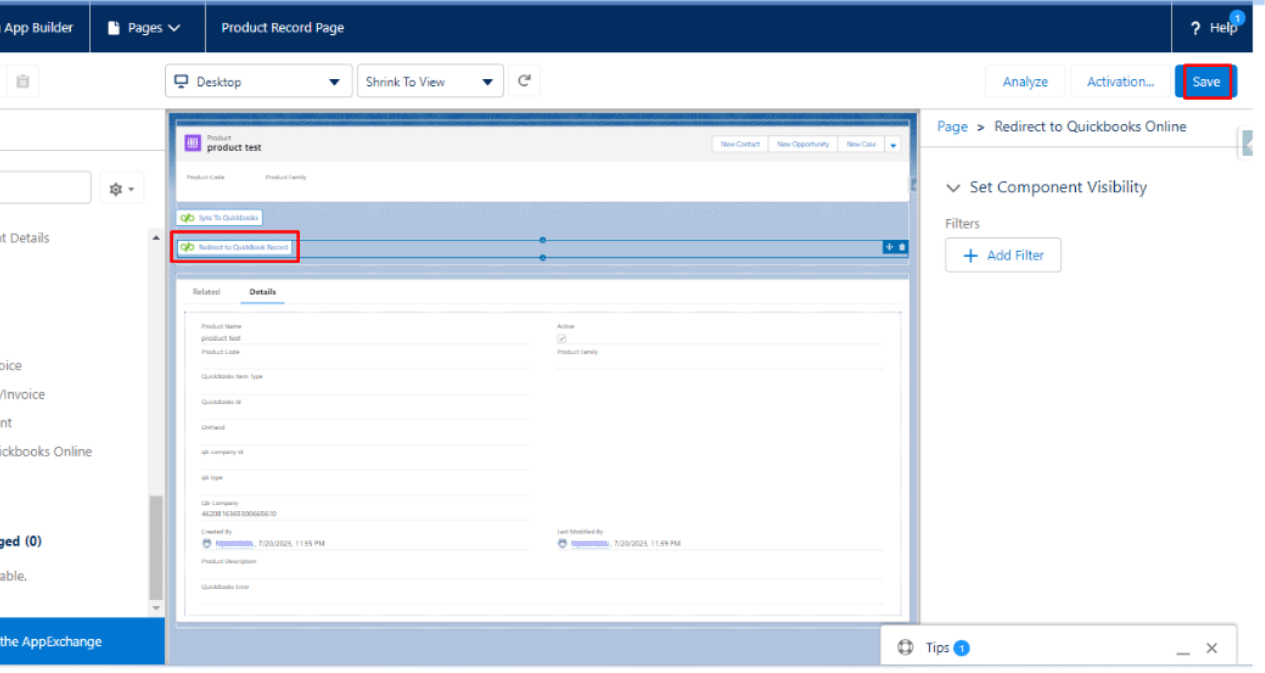
Task: Click the purple Product record icon
Action: [x=193, y=143]
